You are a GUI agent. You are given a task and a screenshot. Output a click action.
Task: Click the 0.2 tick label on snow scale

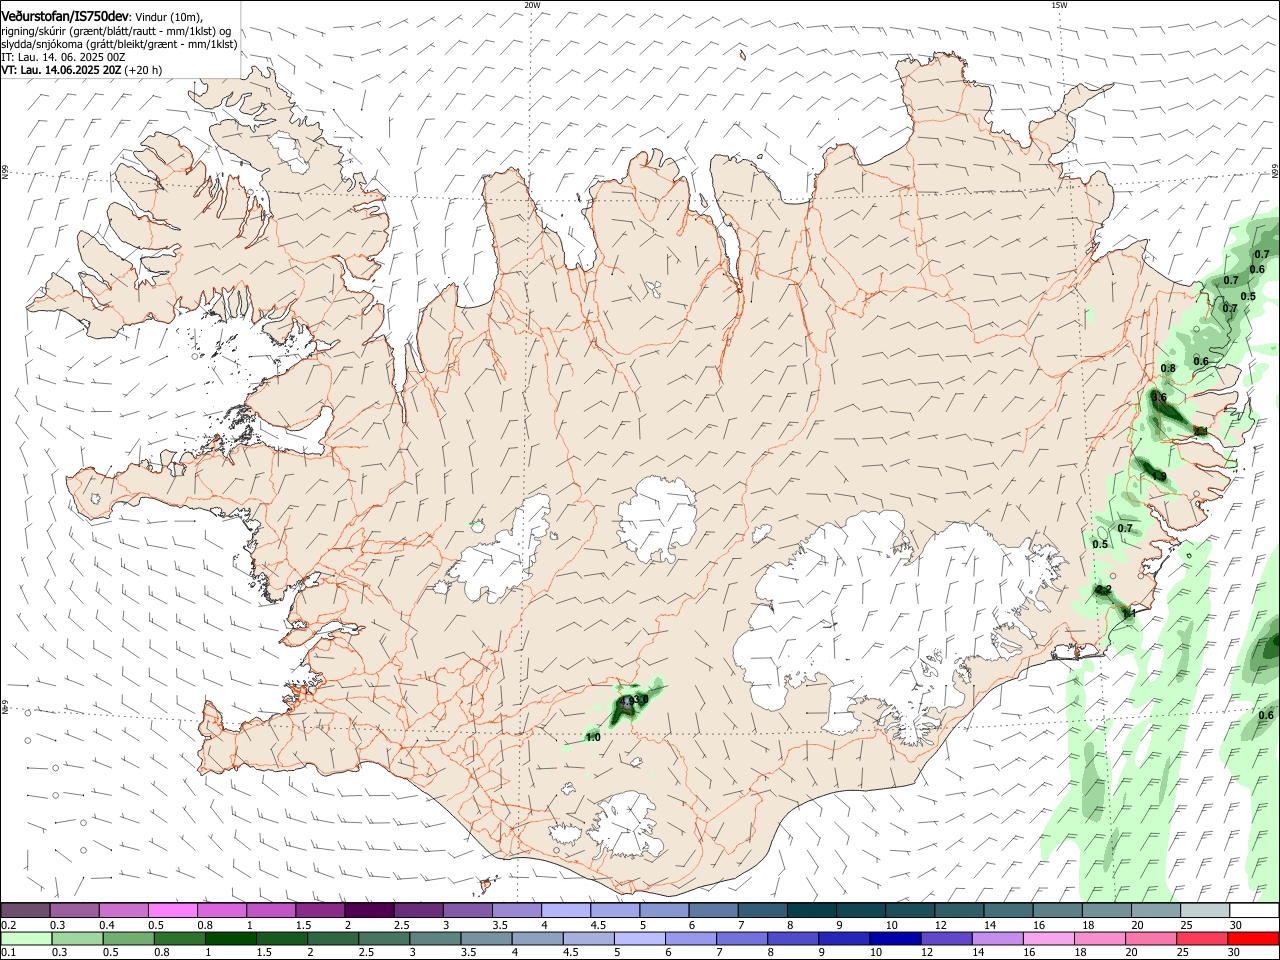click(x=8, y=925)
